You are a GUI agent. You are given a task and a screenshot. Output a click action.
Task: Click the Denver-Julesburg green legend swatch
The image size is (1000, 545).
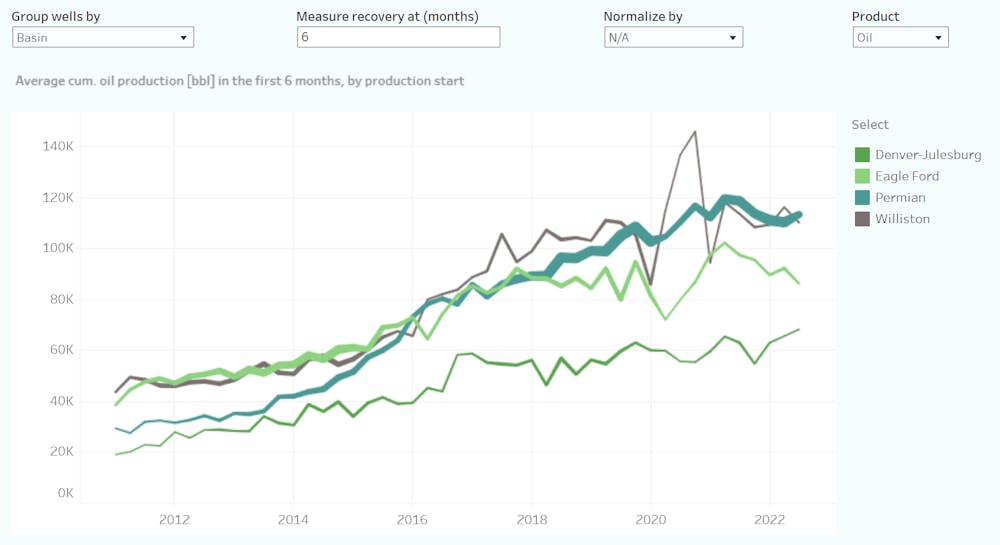[x=862, y=155]
